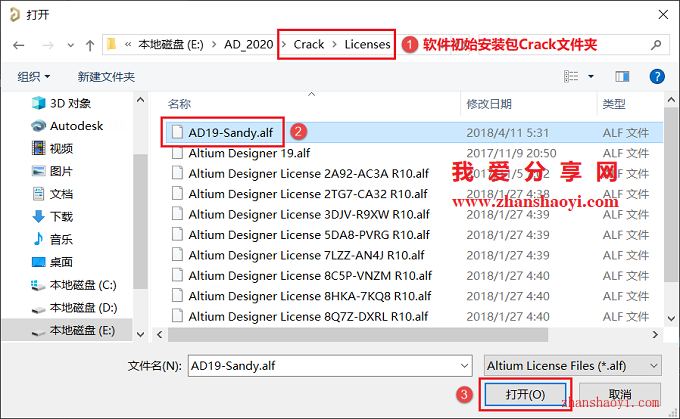
Task: Open 图片 folder in sidebar
Action: point(52,171)
